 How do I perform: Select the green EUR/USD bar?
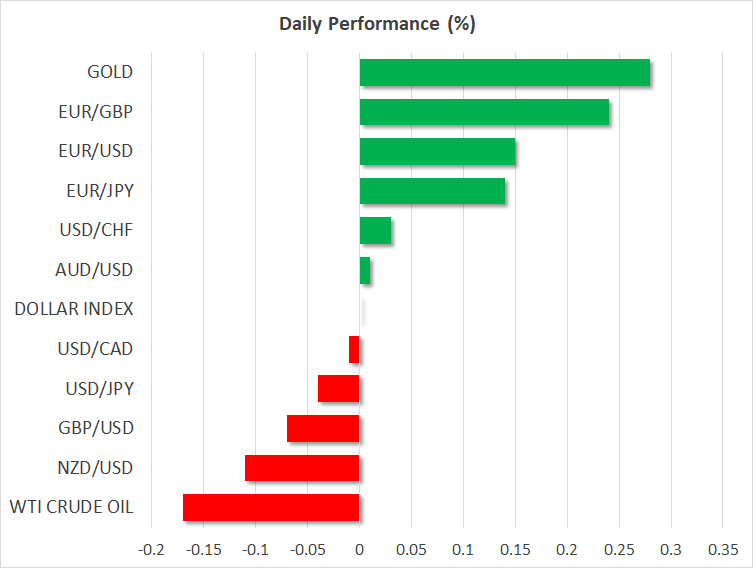tap(437, 152)
